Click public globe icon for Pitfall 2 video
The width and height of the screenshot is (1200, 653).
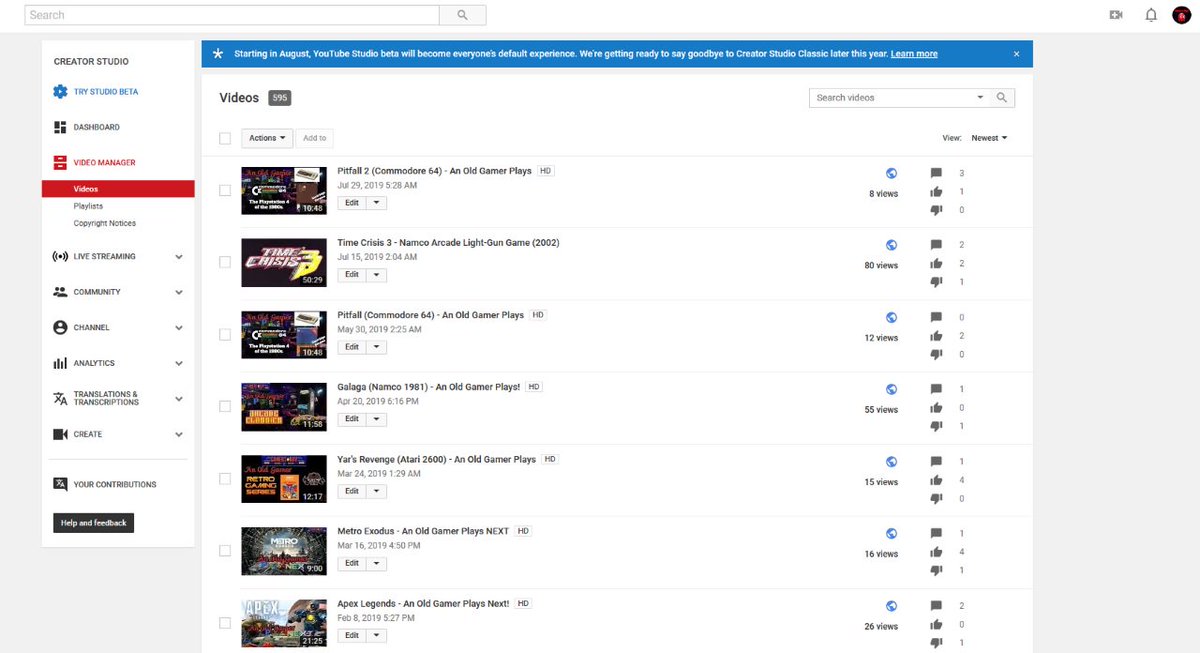[x=891, y=173]
